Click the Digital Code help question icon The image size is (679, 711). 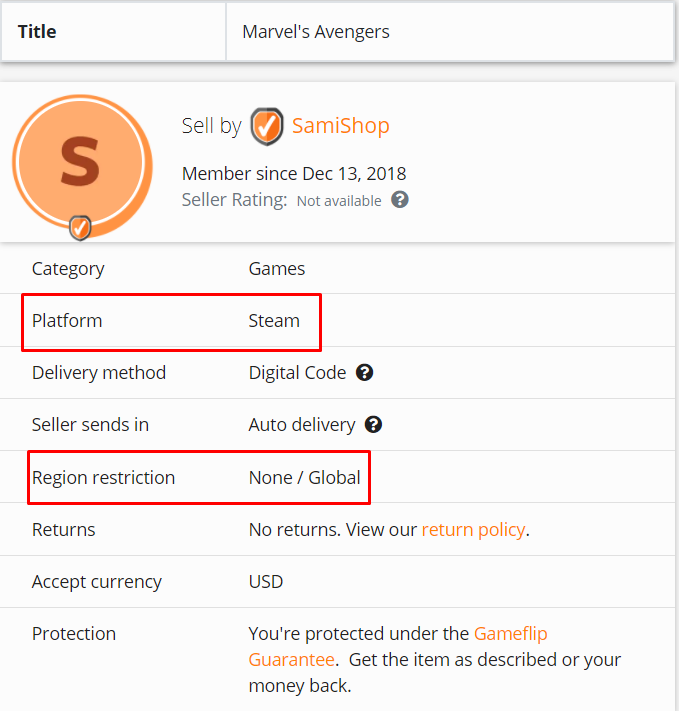(365, 373)
